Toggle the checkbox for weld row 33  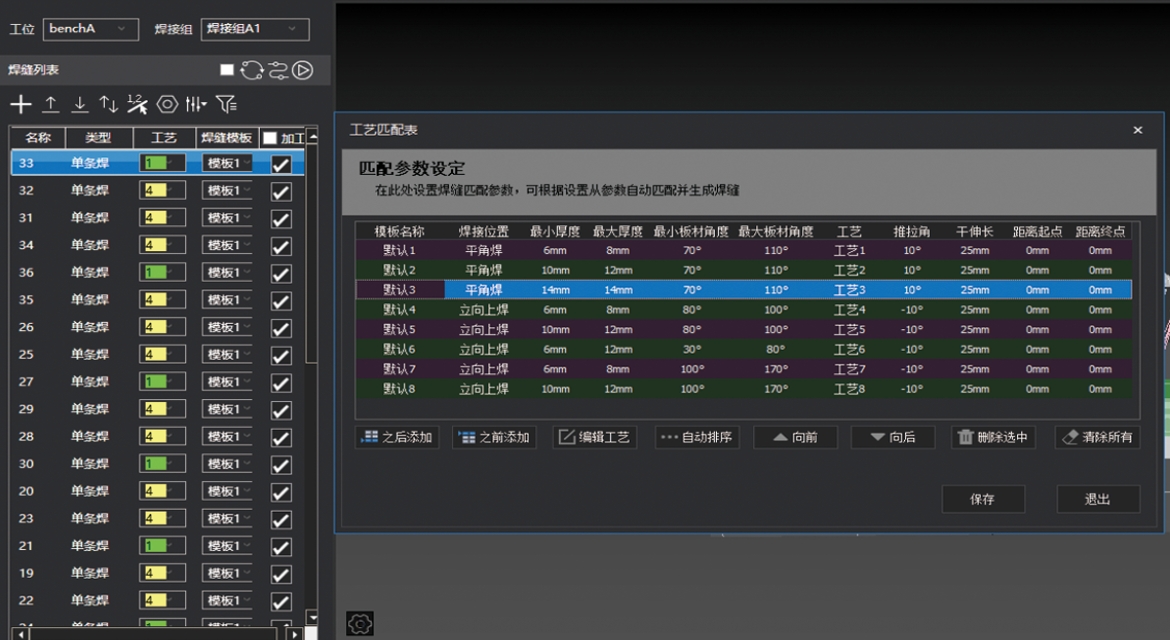click(x=279, y=163)
